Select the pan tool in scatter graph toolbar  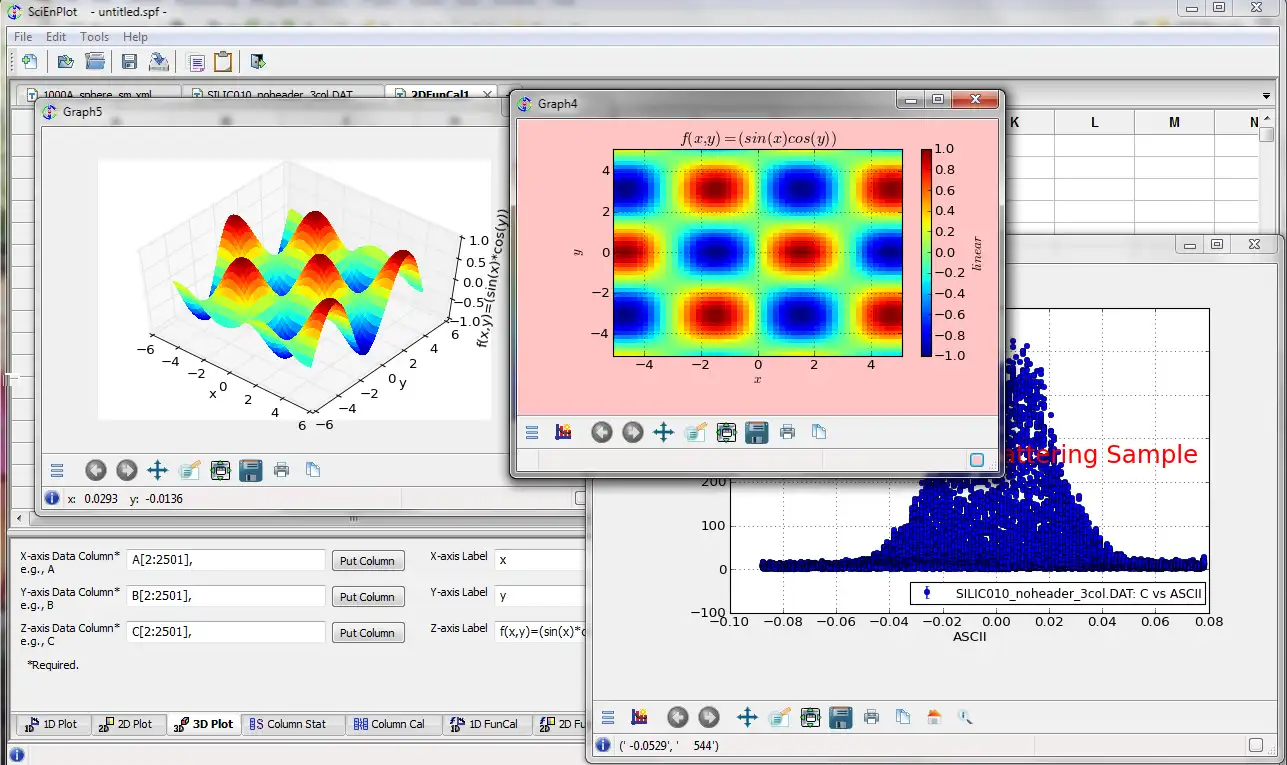(747, 717)
